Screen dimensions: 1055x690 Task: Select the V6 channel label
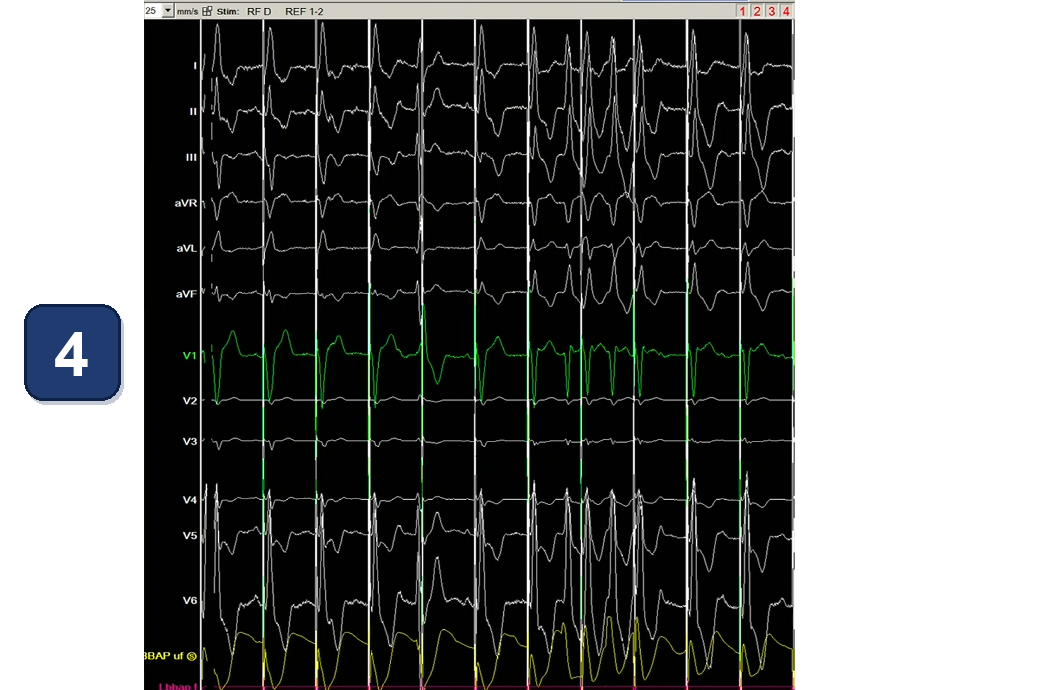point(190,601)
